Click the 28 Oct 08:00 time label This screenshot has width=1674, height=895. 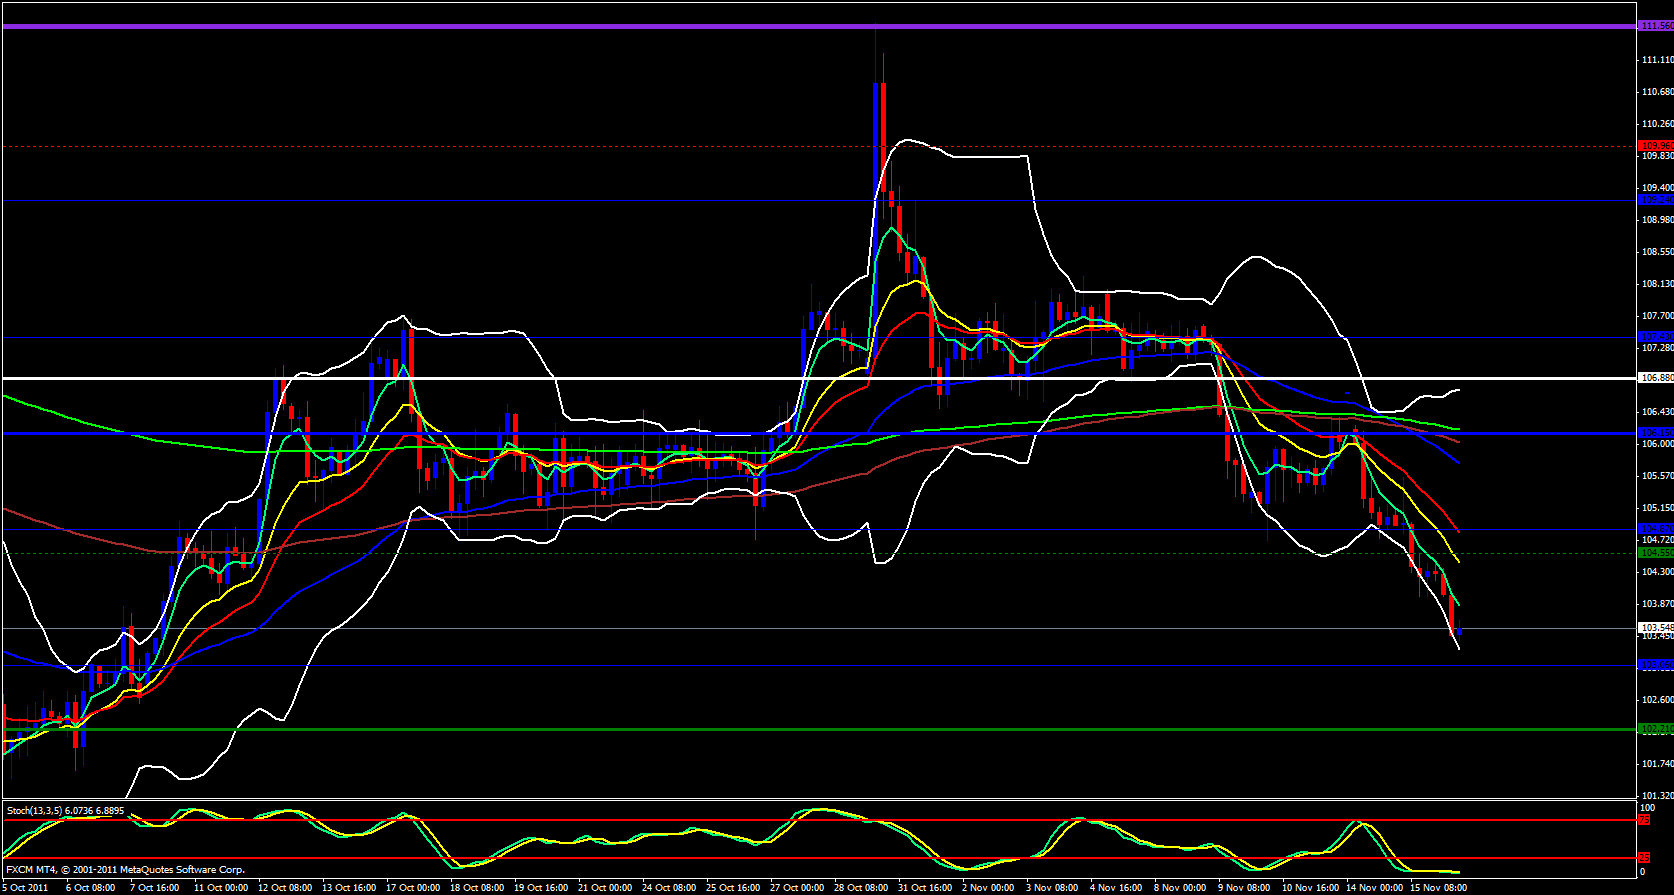861,887
